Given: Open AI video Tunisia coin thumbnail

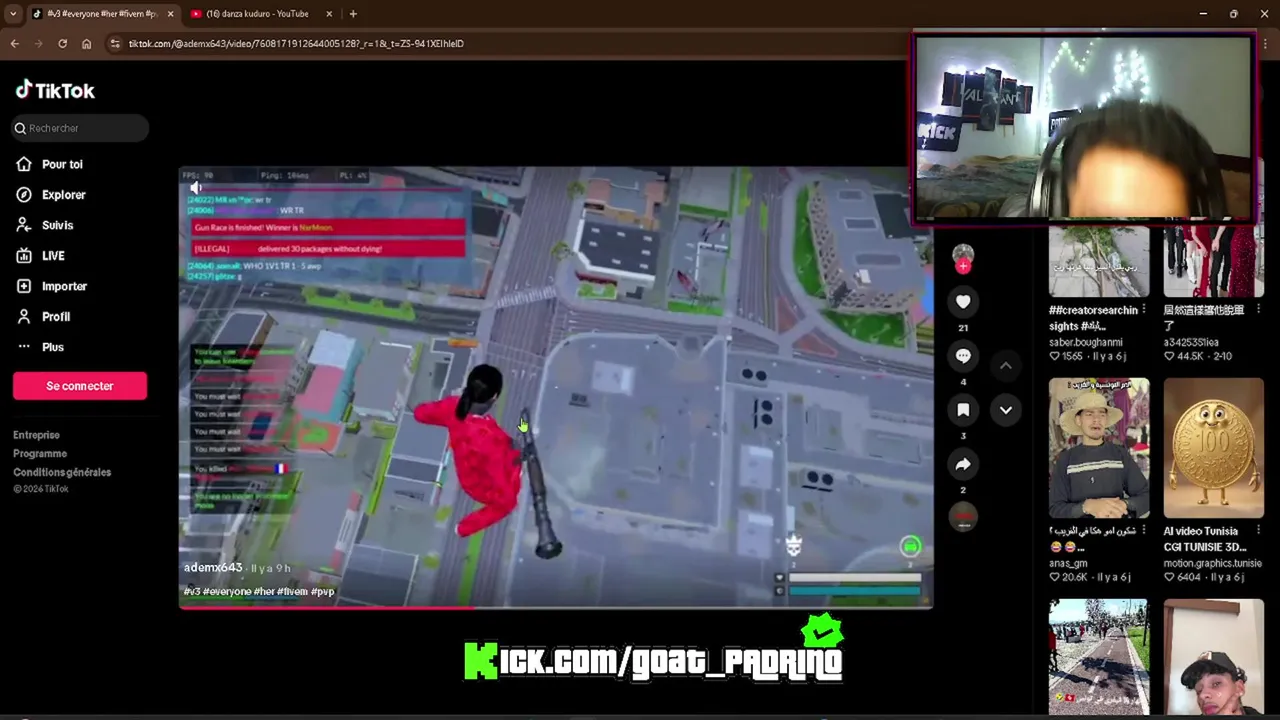Looking at the screenshot, I should (x=1213, y=448).
